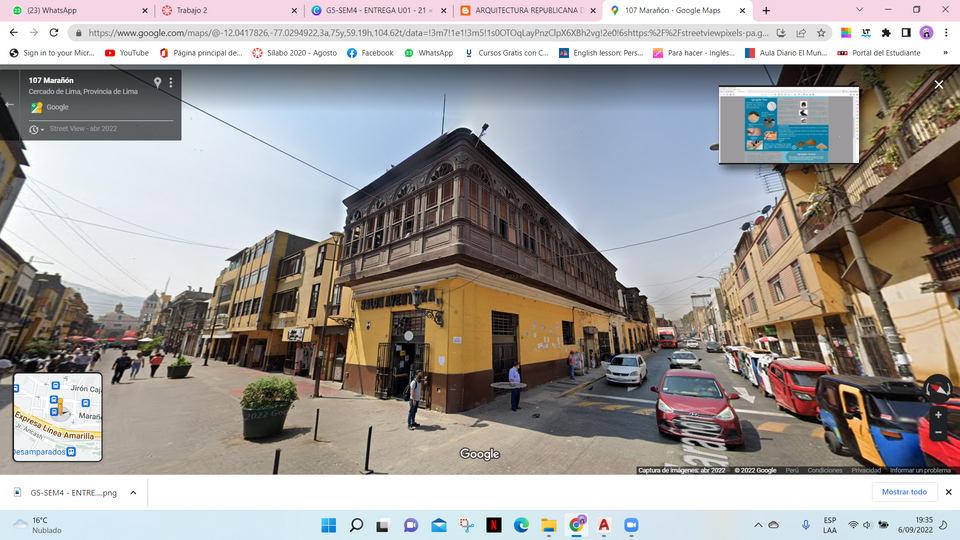Open the Facebook bookmark
Viewport: 960px width, 540px height.
pos(370,53)
